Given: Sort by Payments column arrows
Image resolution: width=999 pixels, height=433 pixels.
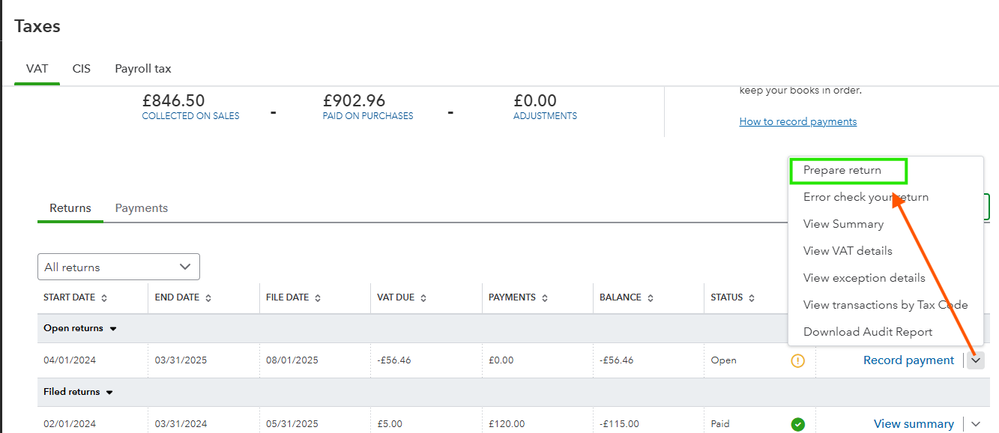Looking at the screenshot, I should click(x=546, y=298).
